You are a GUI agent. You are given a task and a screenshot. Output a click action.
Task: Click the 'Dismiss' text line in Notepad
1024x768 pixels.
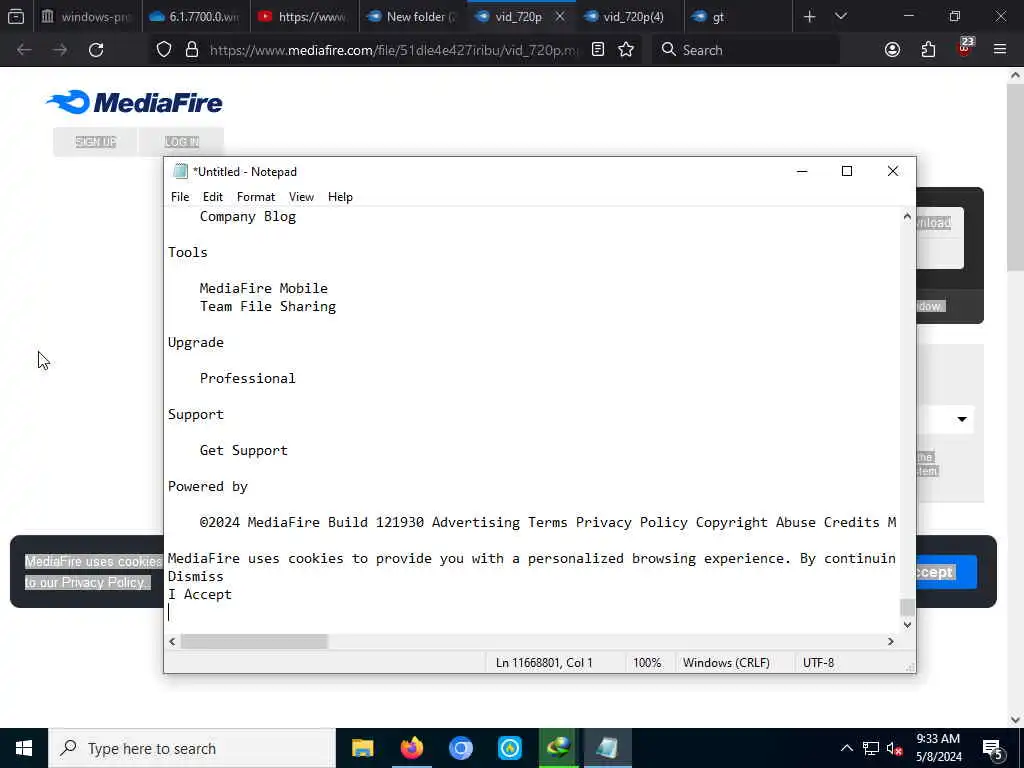(x=195, y=576)
